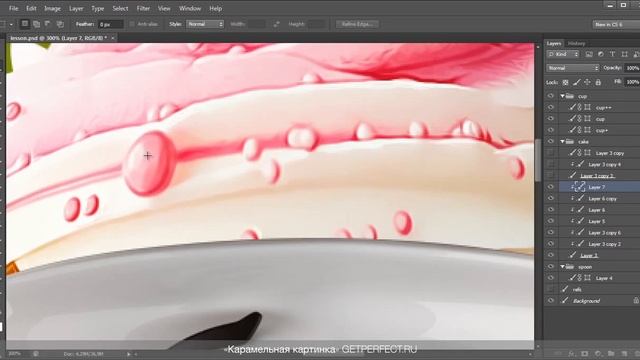Open the tool preset picker arrow
Viewport: 640px width, 360px height.
pyautogui.click(x=11, y=24)
